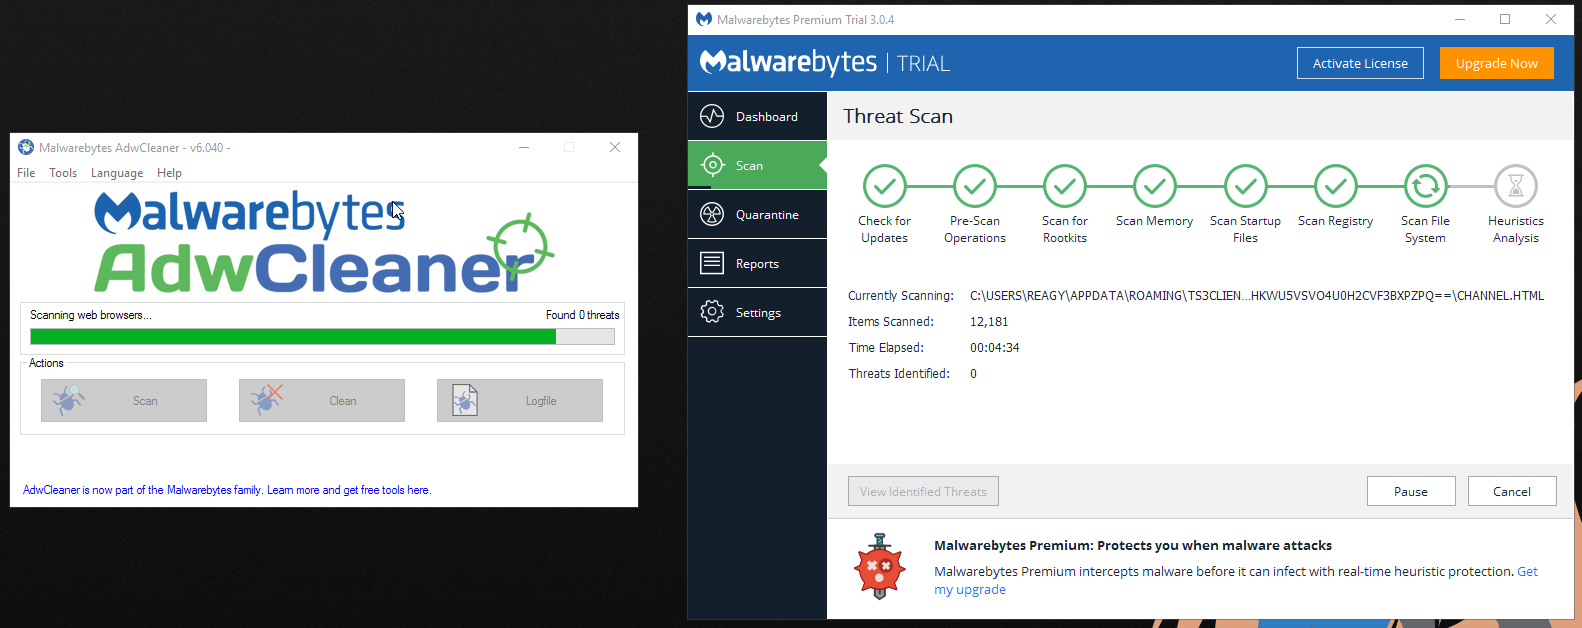Screen dimensions: 1582x628
Task: Open the Dashboard section in Malwarebytes sidebar
Action: 757,116
